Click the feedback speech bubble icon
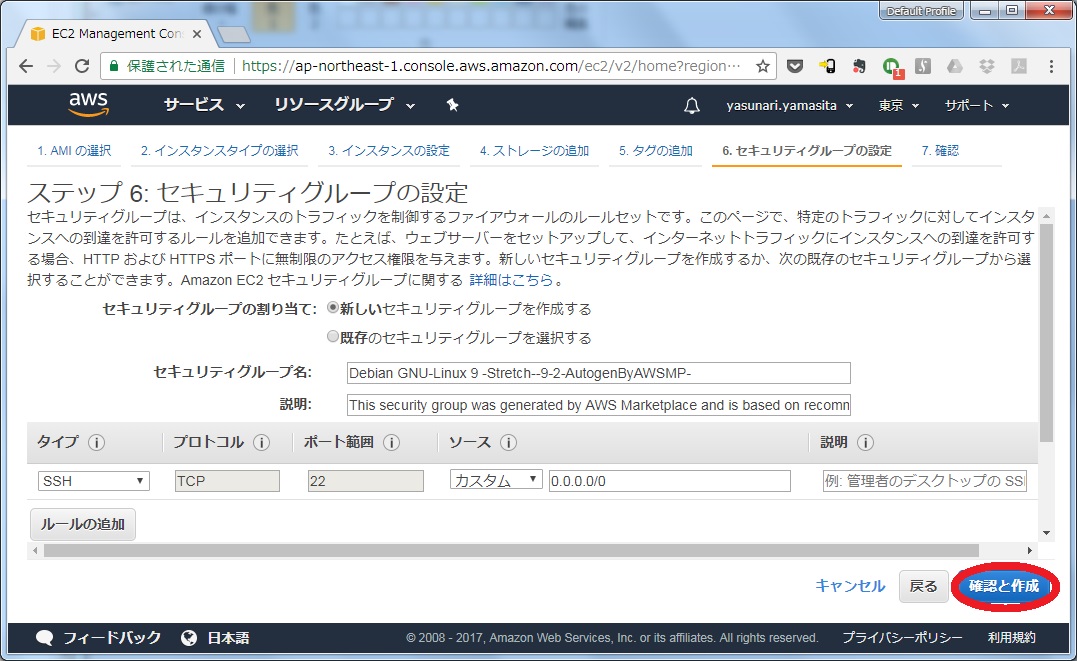This screenshot has width=1077, height=661. (45, 638)
